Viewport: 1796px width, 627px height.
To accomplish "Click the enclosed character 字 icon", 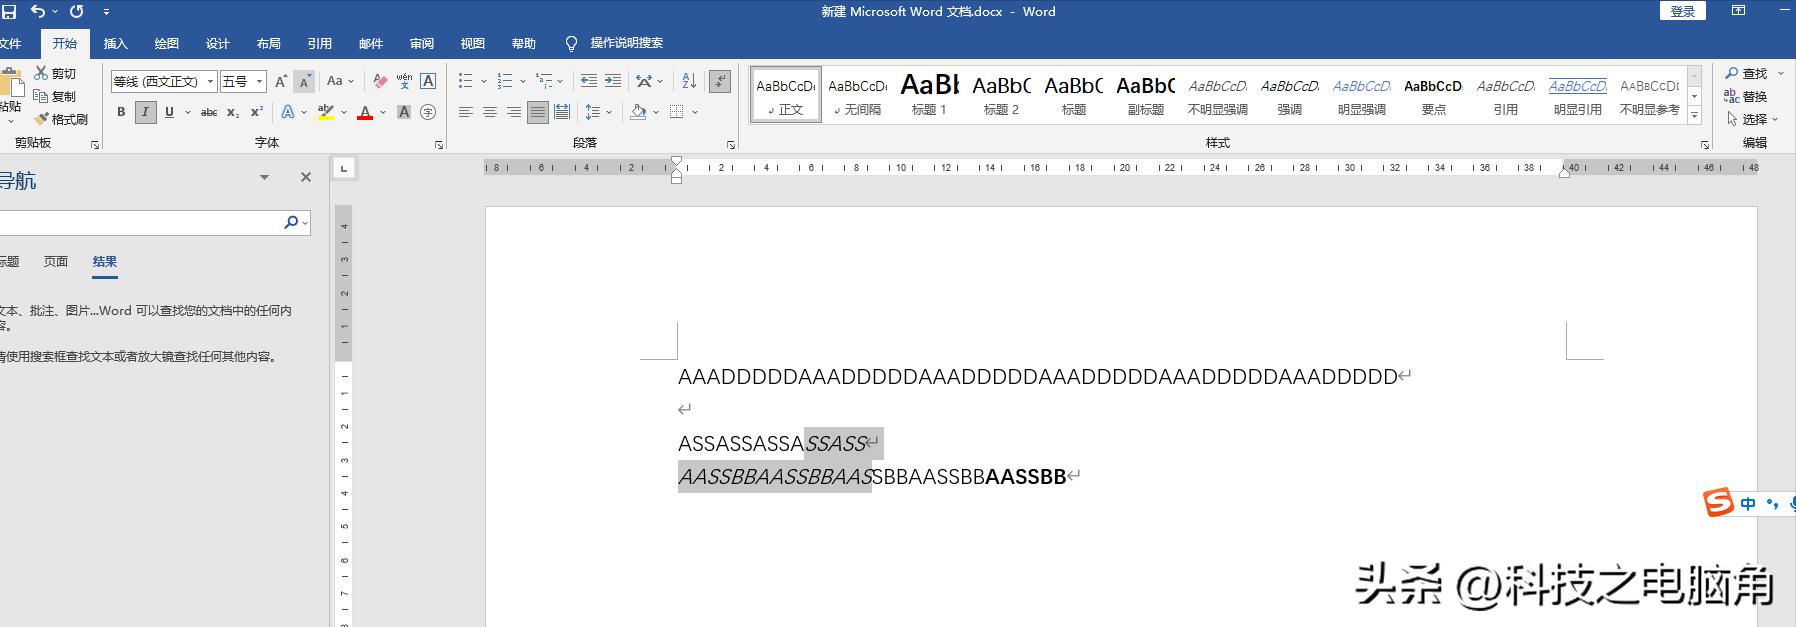I will 428,112.
